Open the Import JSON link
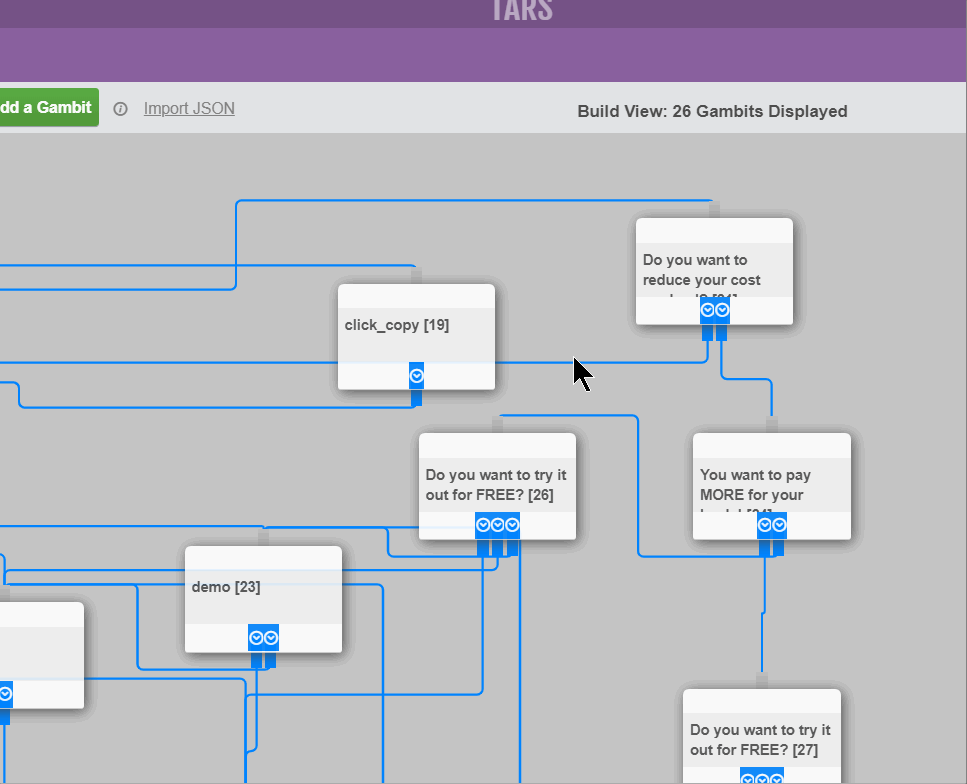Screen dimensions: 967x784 (x=189, y=109)
